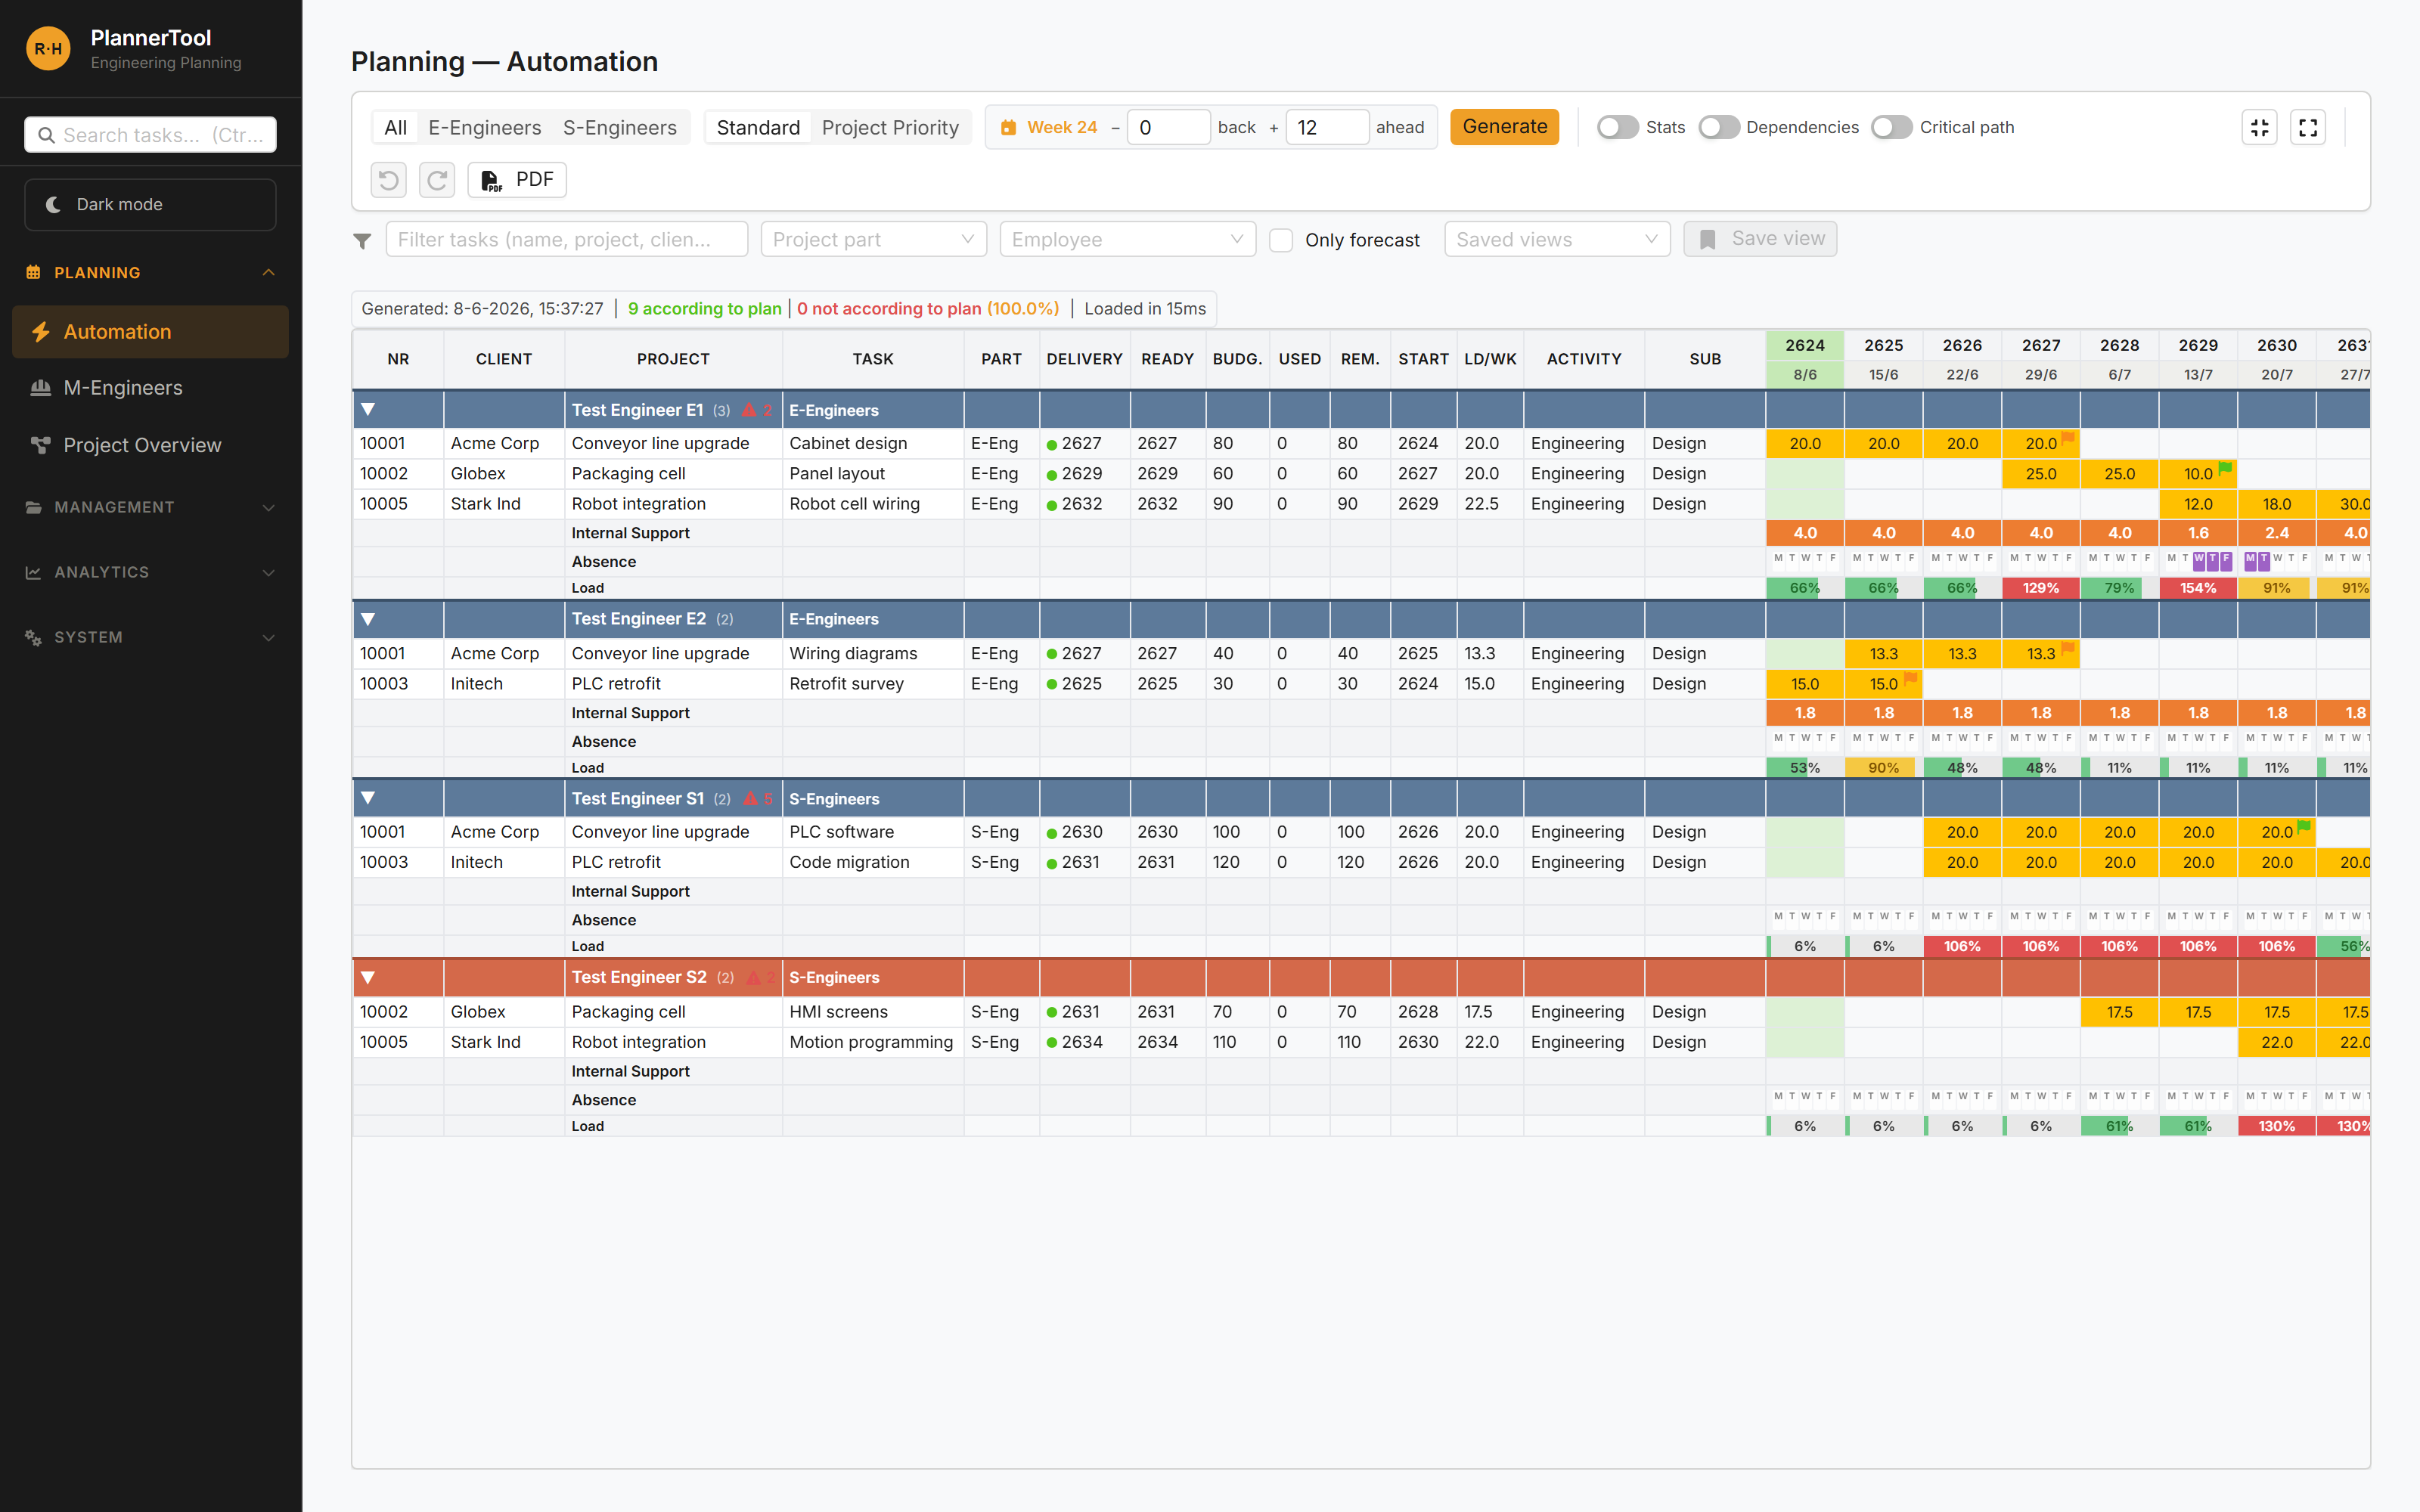2420x1512 pixels.
Task: Click the weeks ahead input field
Action: [x=1327, y=127]
